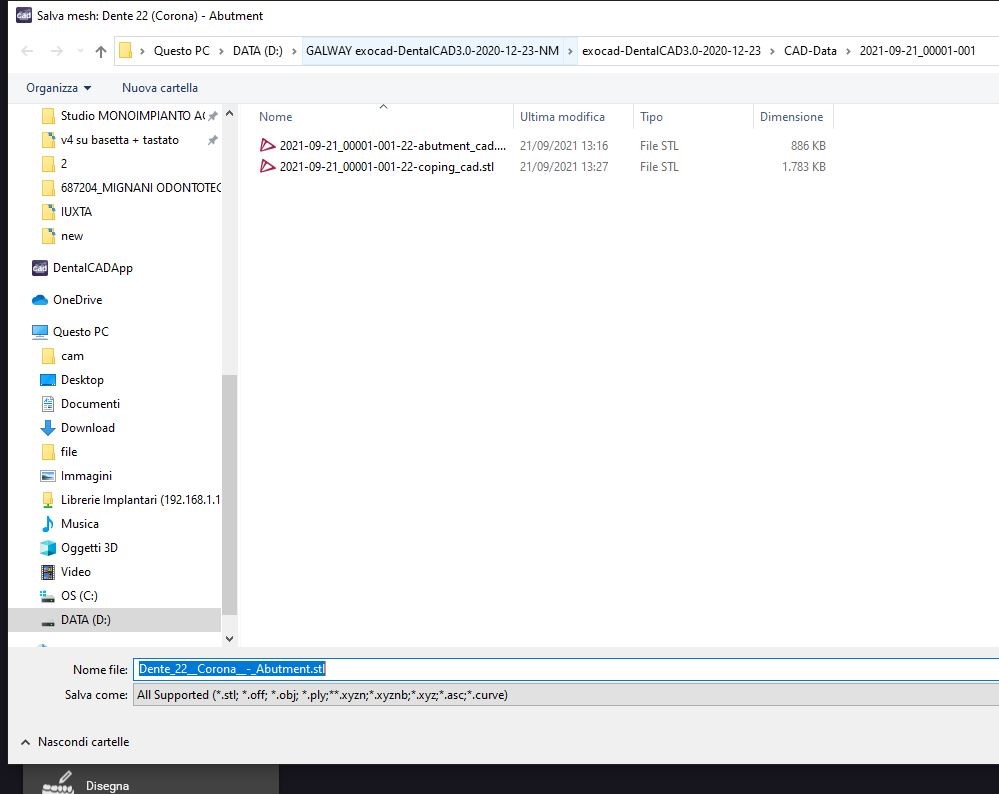Click the Immagini icon in the sidebar

[x=48, y=476]
